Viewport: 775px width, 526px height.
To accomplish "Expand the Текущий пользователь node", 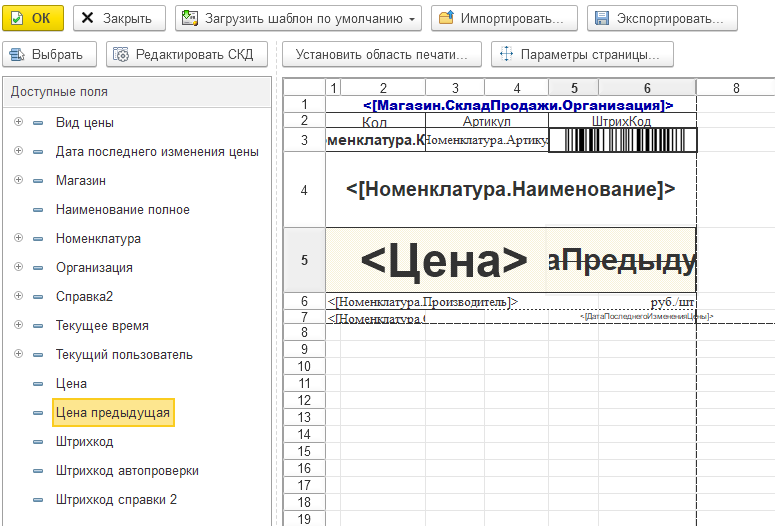I will click(18, 355).
